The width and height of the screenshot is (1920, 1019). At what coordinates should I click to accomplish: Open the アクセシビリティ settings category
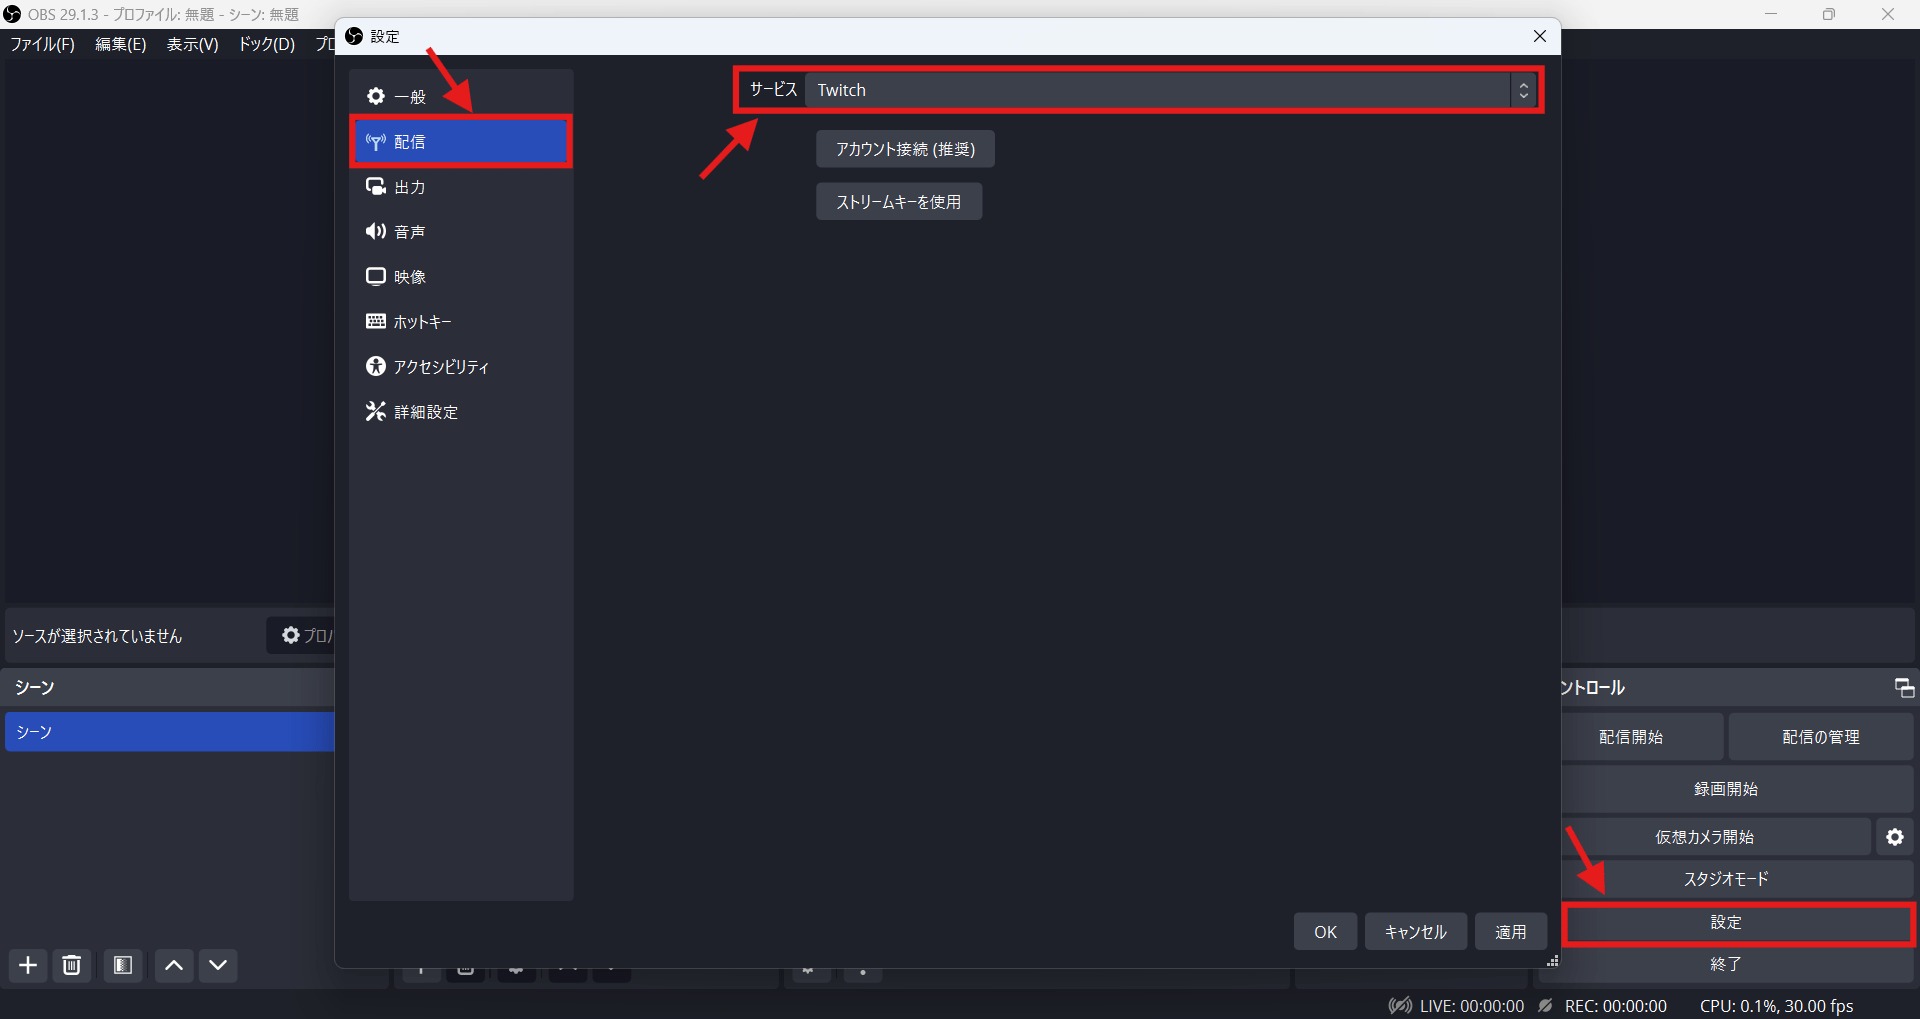coord(460,367)
